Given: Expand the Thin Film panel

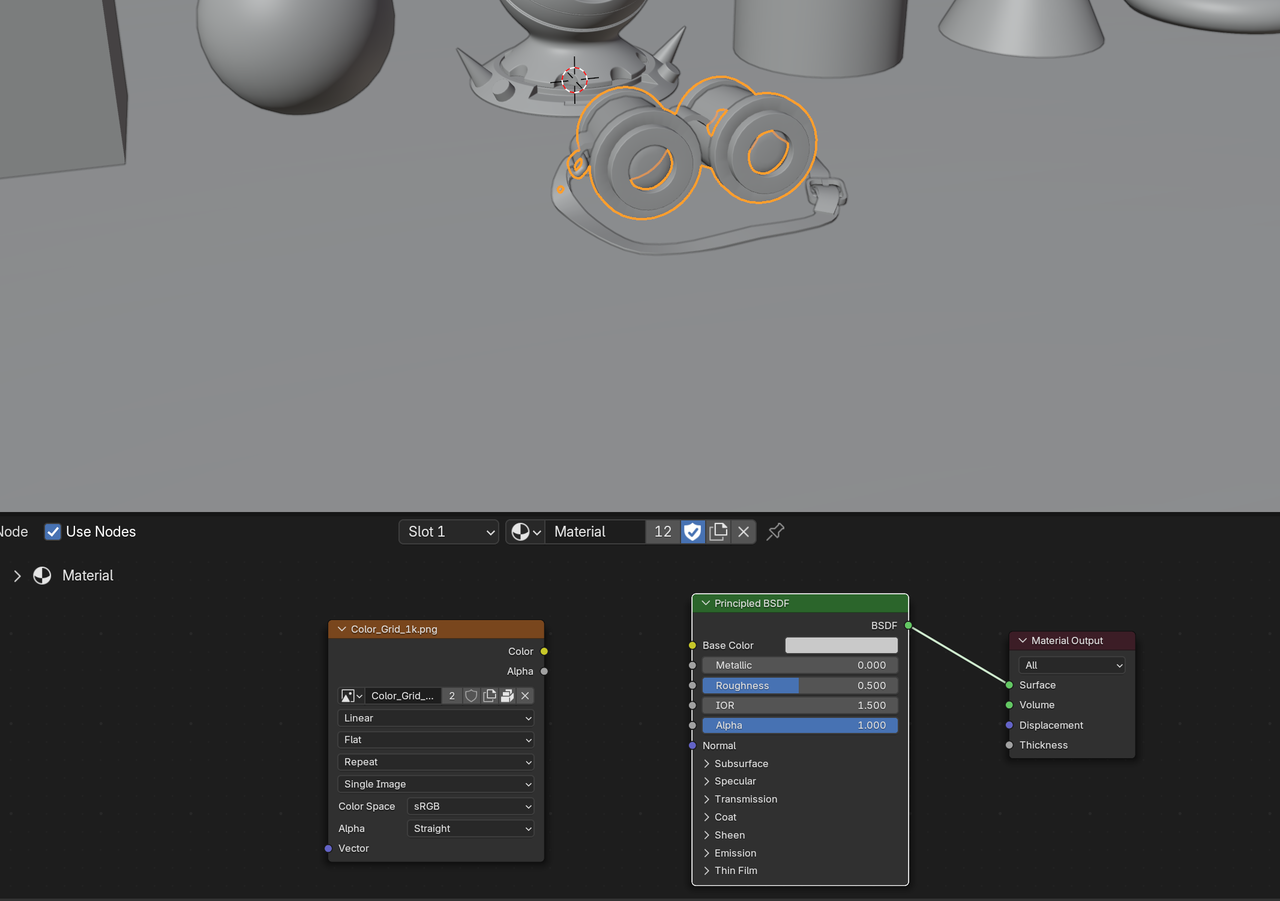Looking at the screenshot, I should click(707, 871).
